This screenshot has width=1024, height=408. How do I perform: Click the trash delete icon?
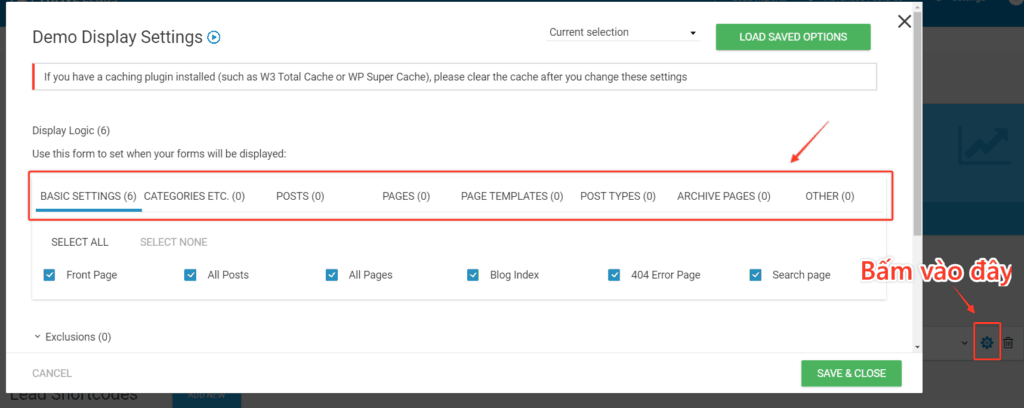point(1008,342)
